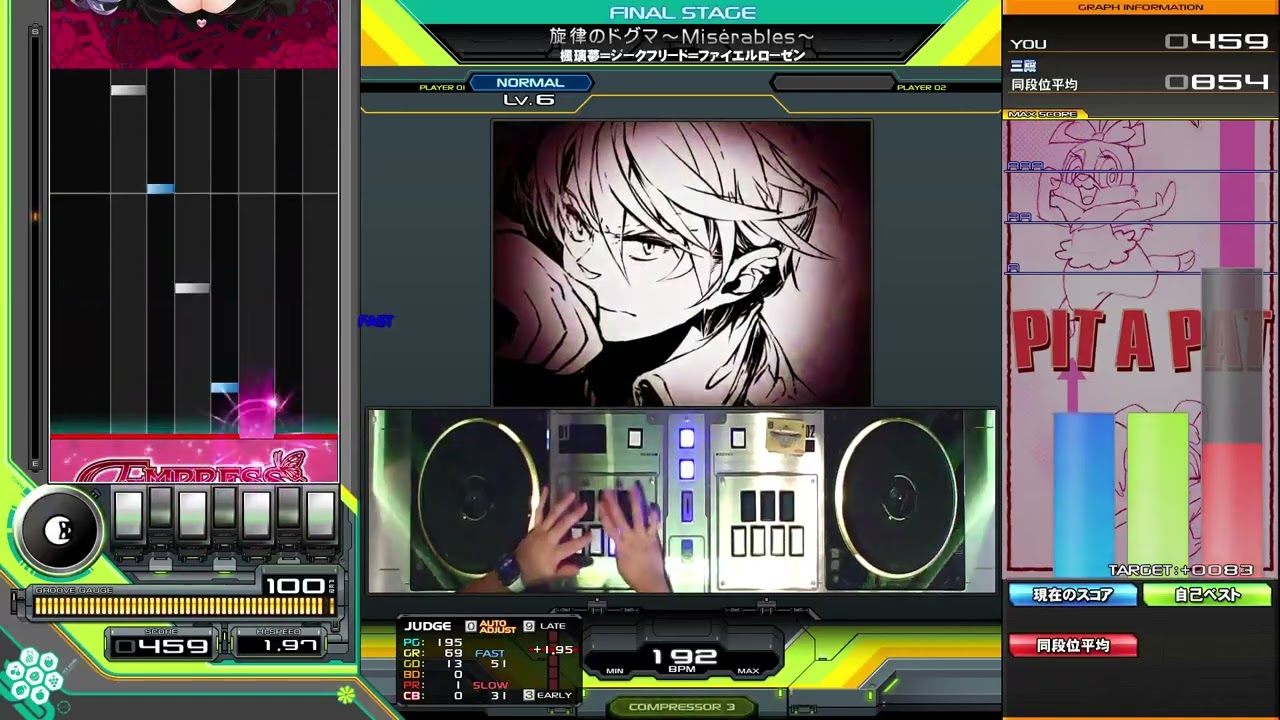This screenshot has height=720, width=1280.
Task: Click the 192 BPM display
Action: click(x=682, y=658)
